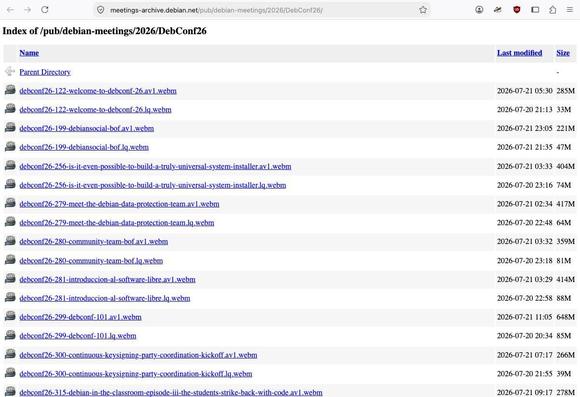Open community-team-bof.av1.webm link

[94, 242]
